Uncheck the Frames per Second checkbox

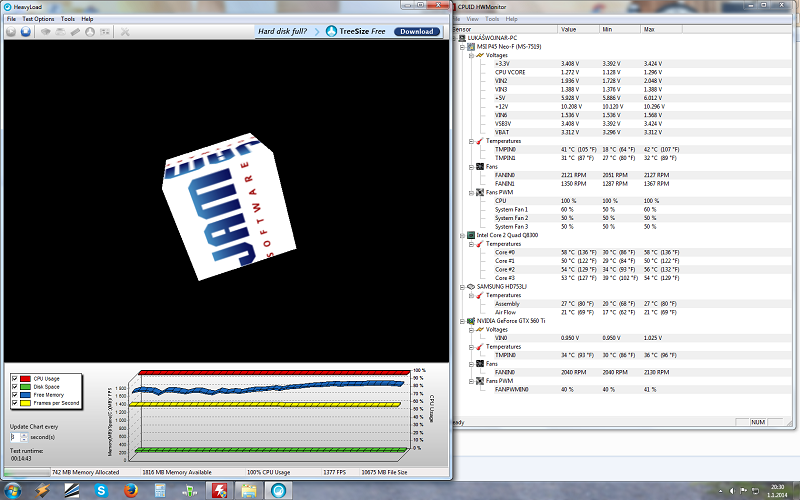click(x=14, y=403)
